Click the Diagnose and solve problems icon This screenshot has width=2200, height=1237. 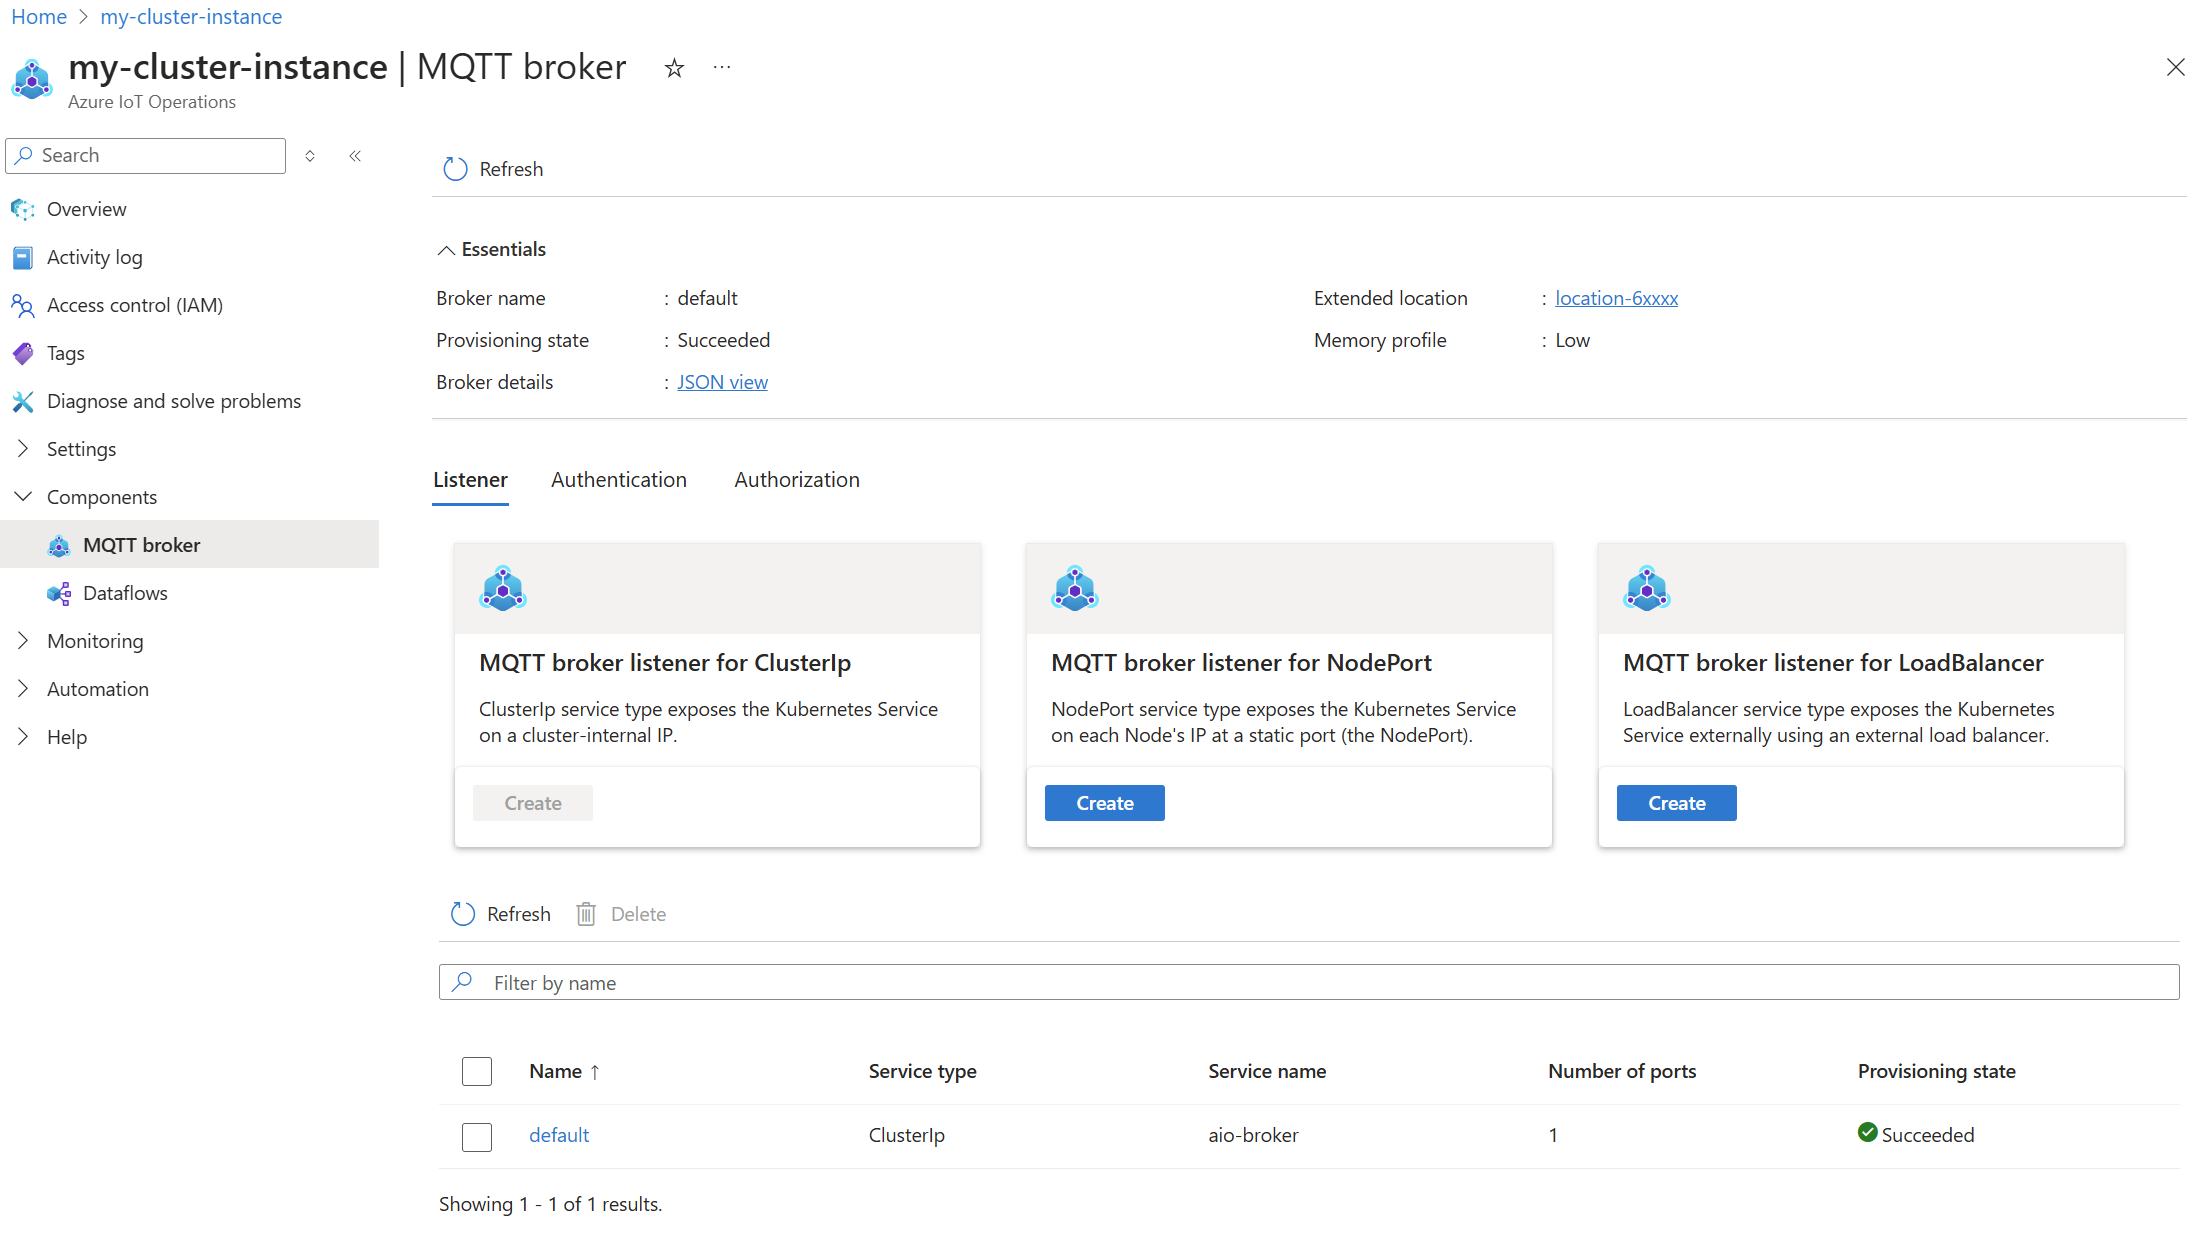coord(23,400)
